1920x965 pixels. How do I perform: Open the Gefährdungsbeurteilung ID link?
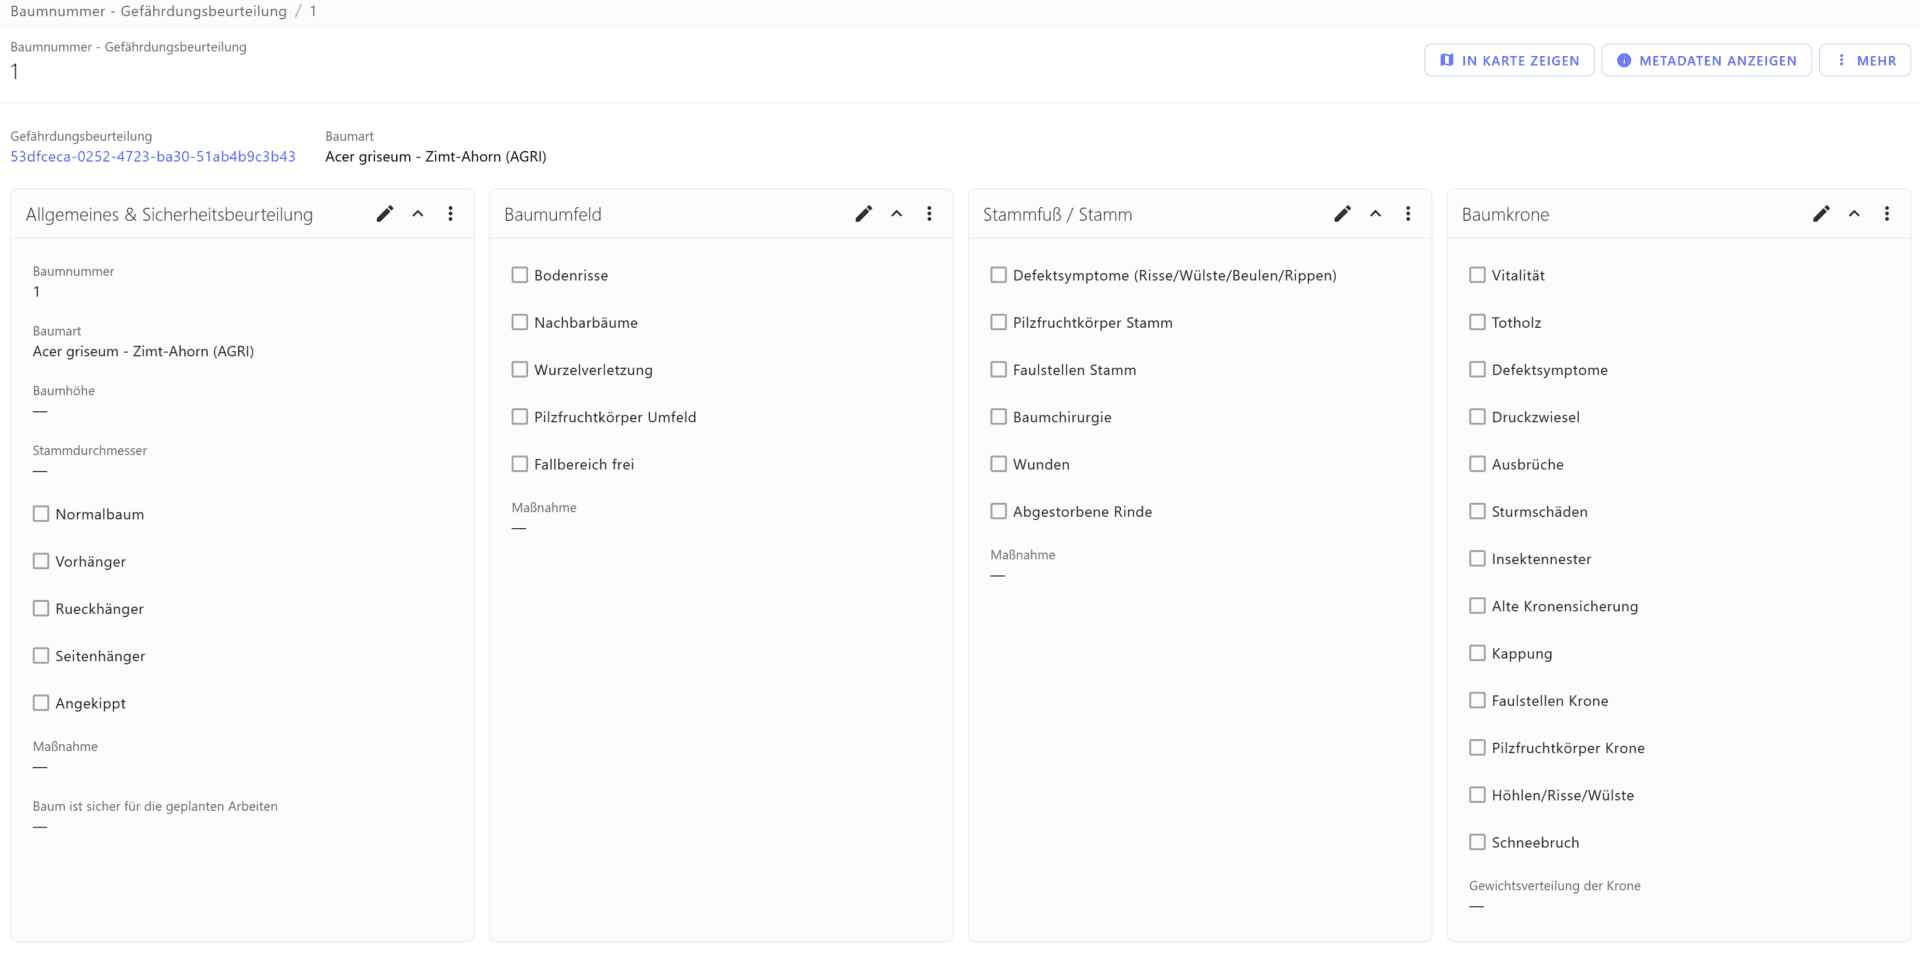pos(153,157)
